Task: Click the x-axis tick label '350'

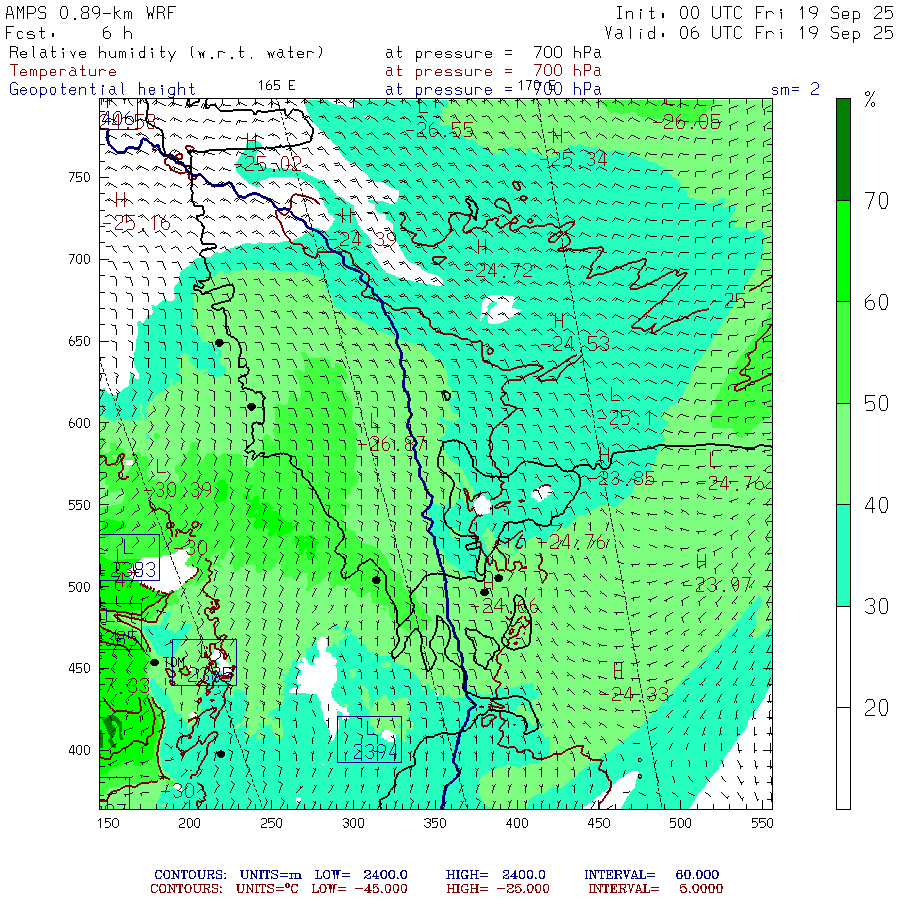Action: 435,823
